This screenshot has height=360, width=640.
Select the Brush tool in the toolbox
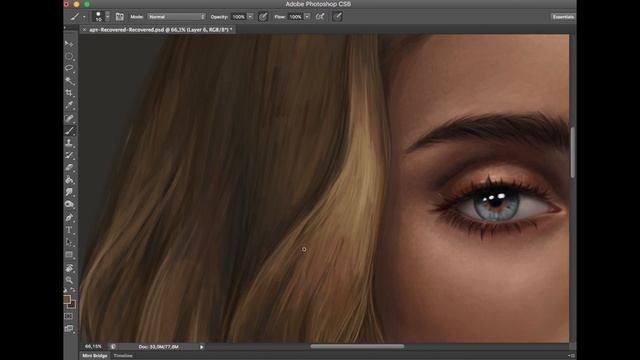[69, 131]
